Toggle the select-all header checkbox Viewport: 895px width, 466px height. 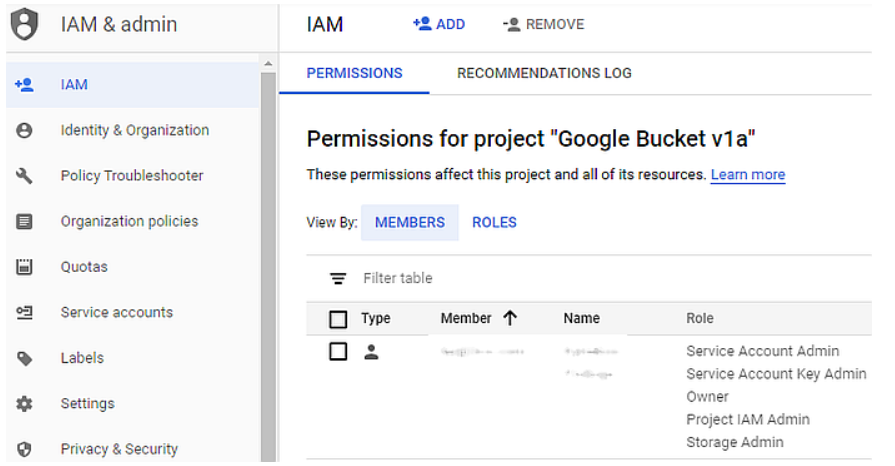[338, 319]
